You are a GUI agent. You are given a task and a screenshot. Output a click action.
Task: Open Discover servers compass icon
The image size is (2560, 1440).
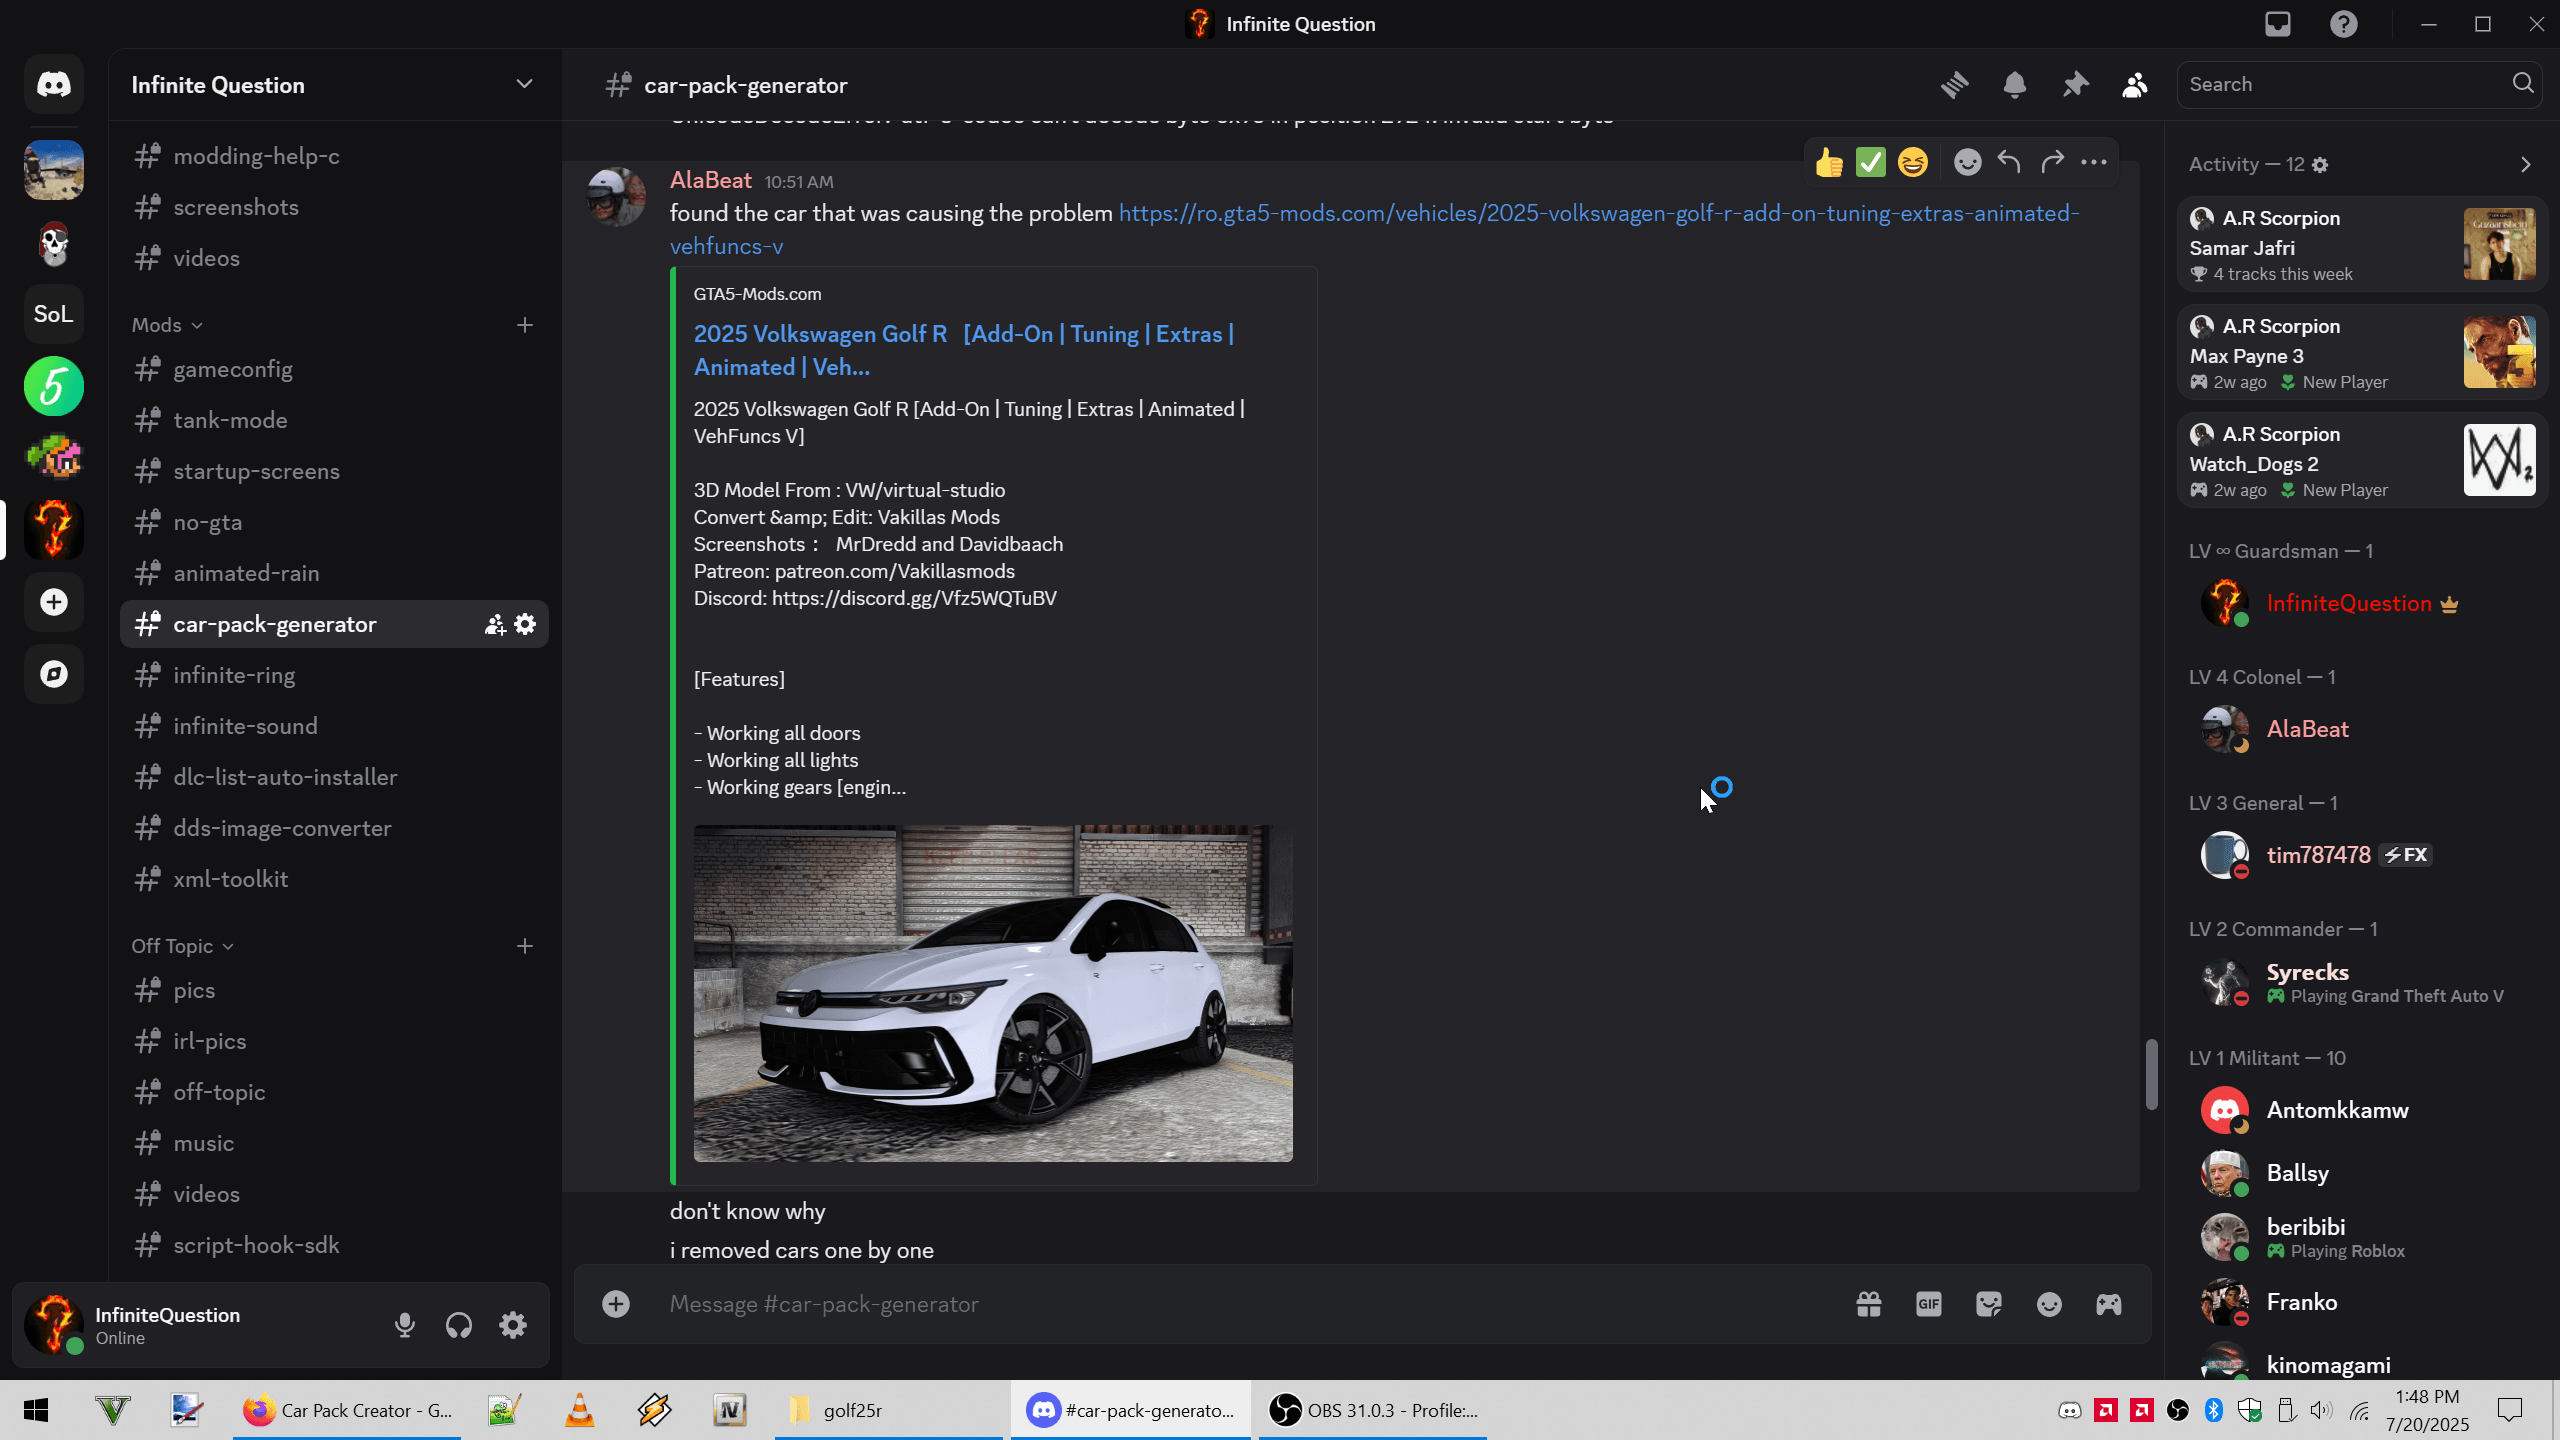point(54,674)
